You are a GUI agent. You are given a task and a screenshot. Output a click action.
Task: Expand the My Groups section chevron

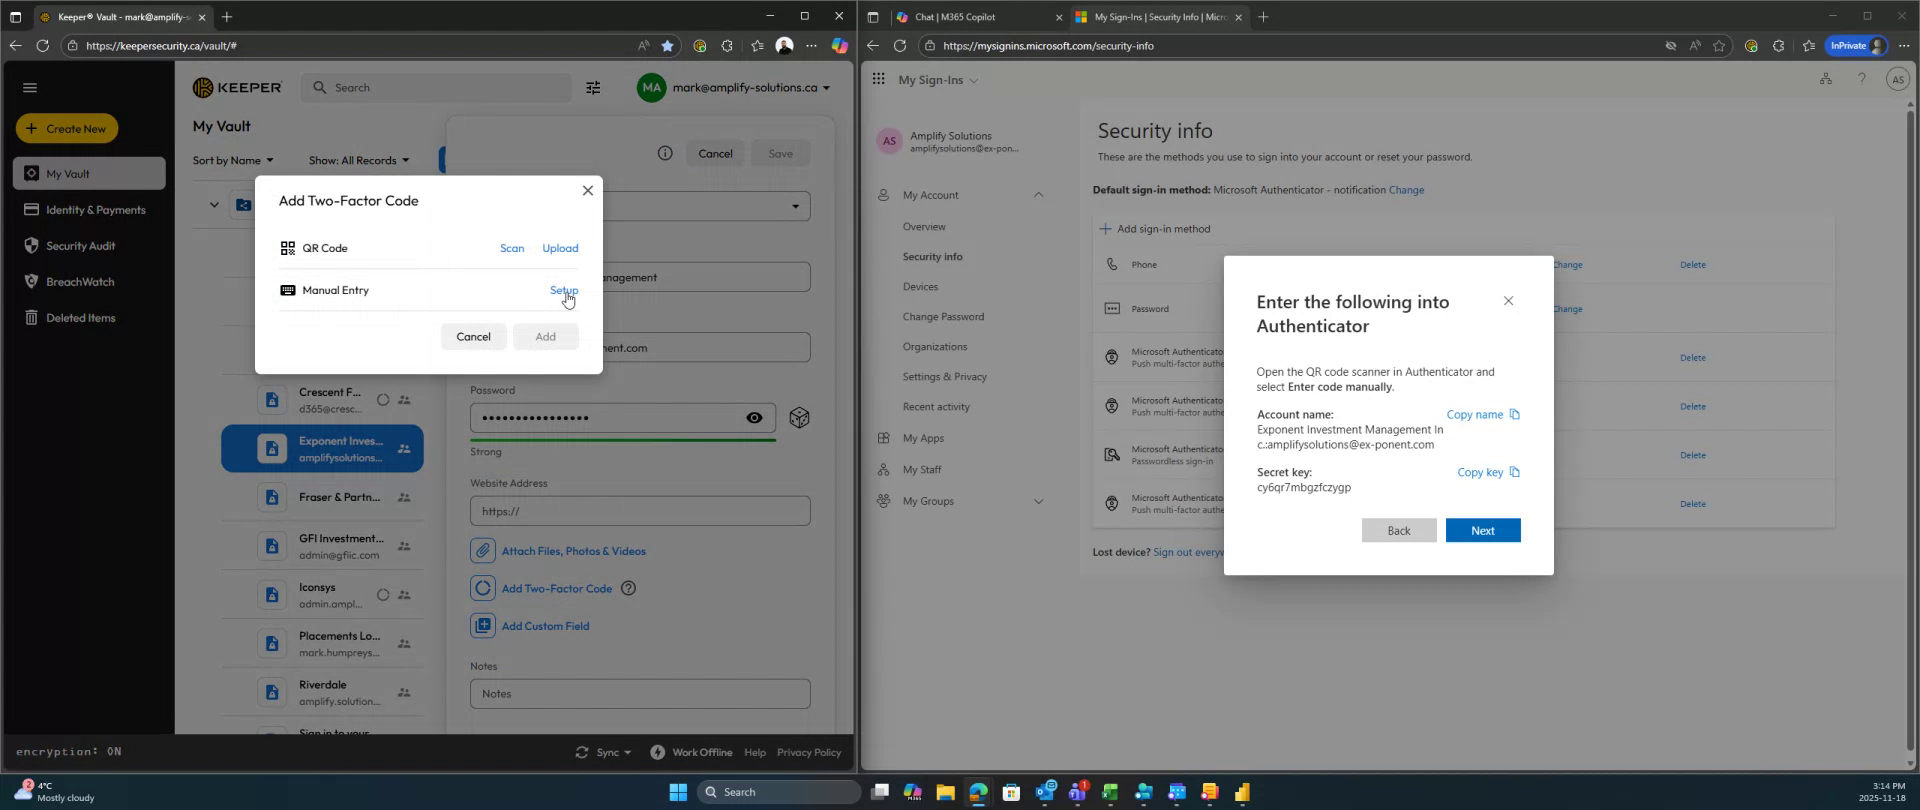click(1038, 501)
